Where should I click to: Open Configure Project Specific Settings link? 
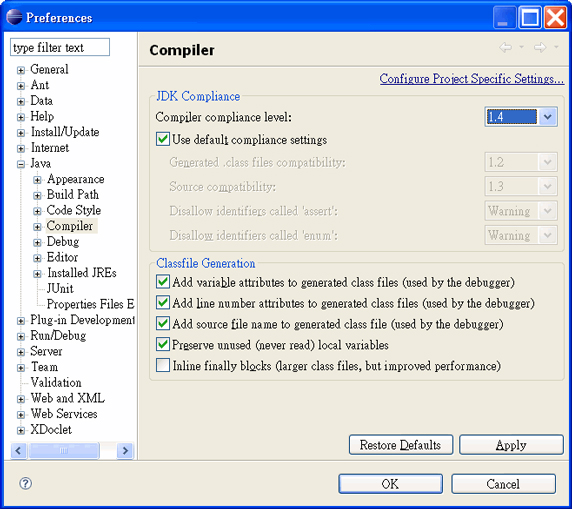[x=472, y=78]
